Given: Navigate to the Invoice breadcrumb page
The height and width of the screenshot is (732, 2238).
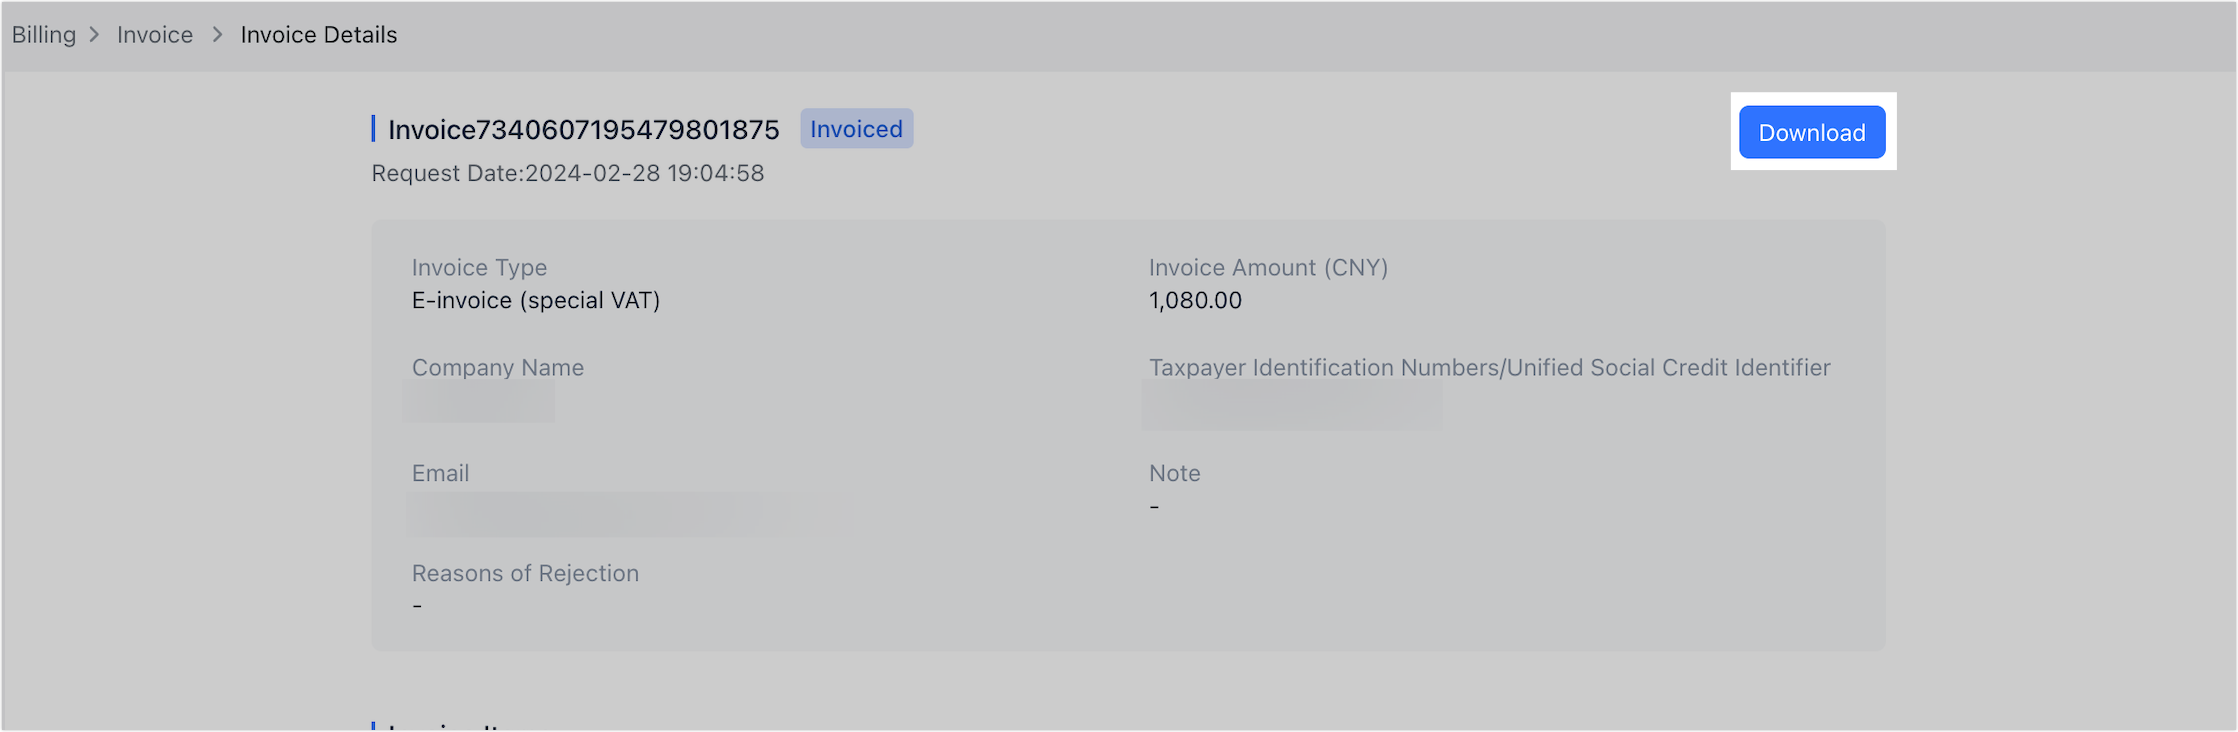Looking at the screenshot, I should (x=154, y=34).
